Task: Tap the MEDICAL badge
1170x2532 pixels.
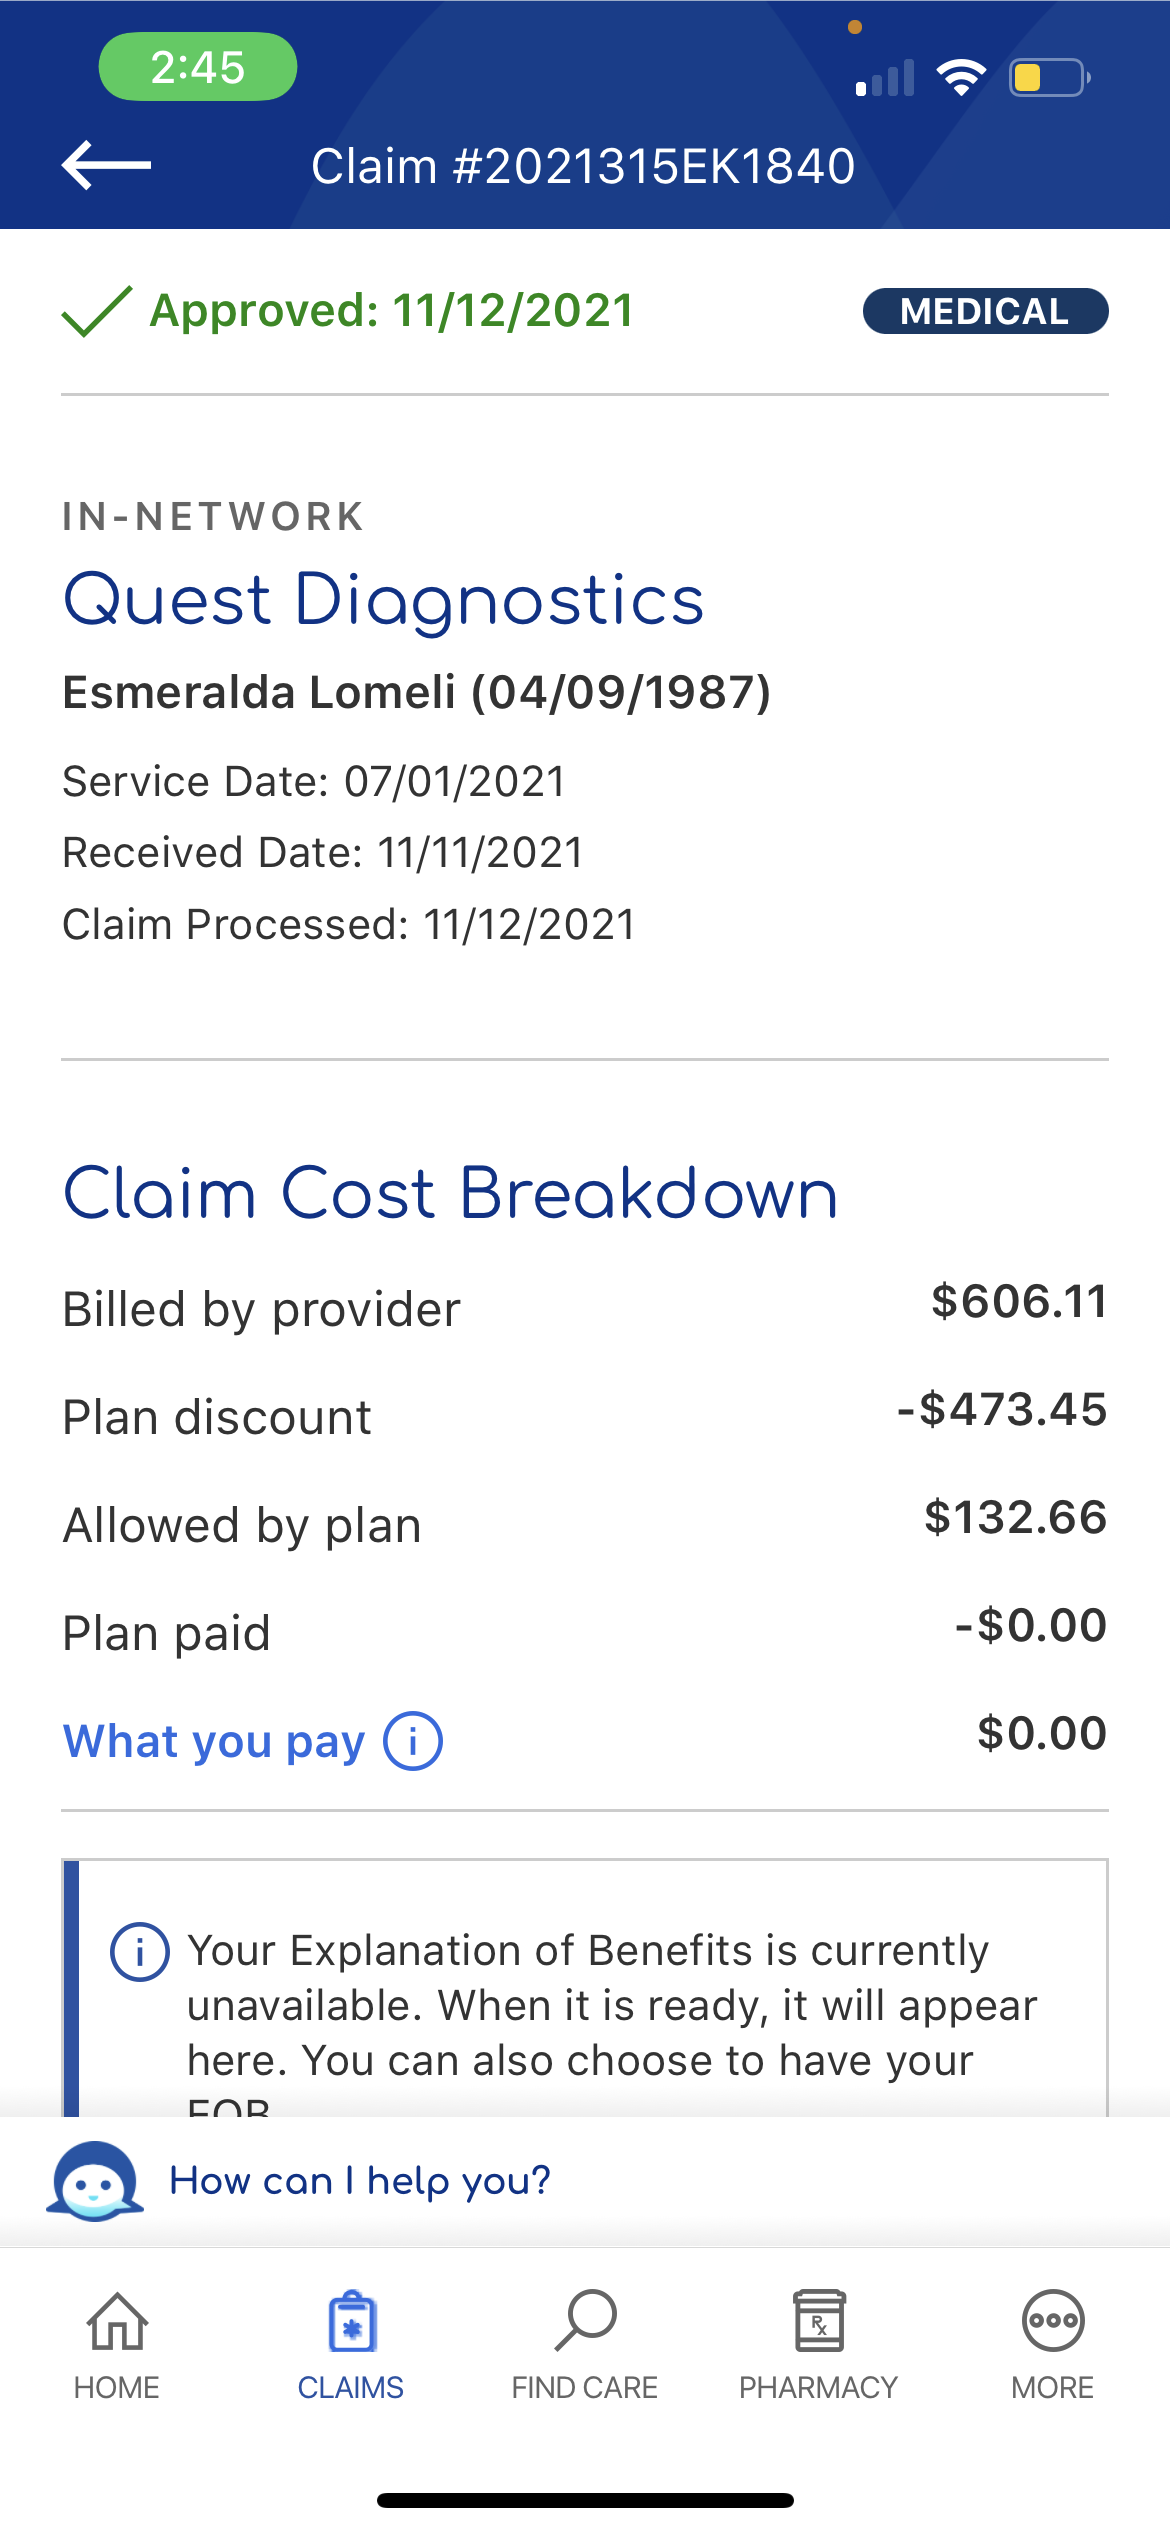Action: pyautogui.click(x=985, y=311)
